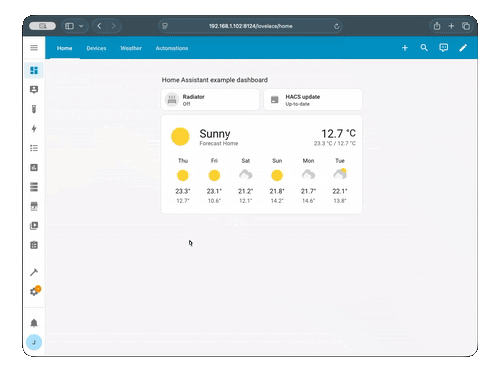Screen dimensions: 500x386
Task: Open the Energy lightning bolt icon
Action: (x=34, y=128)
